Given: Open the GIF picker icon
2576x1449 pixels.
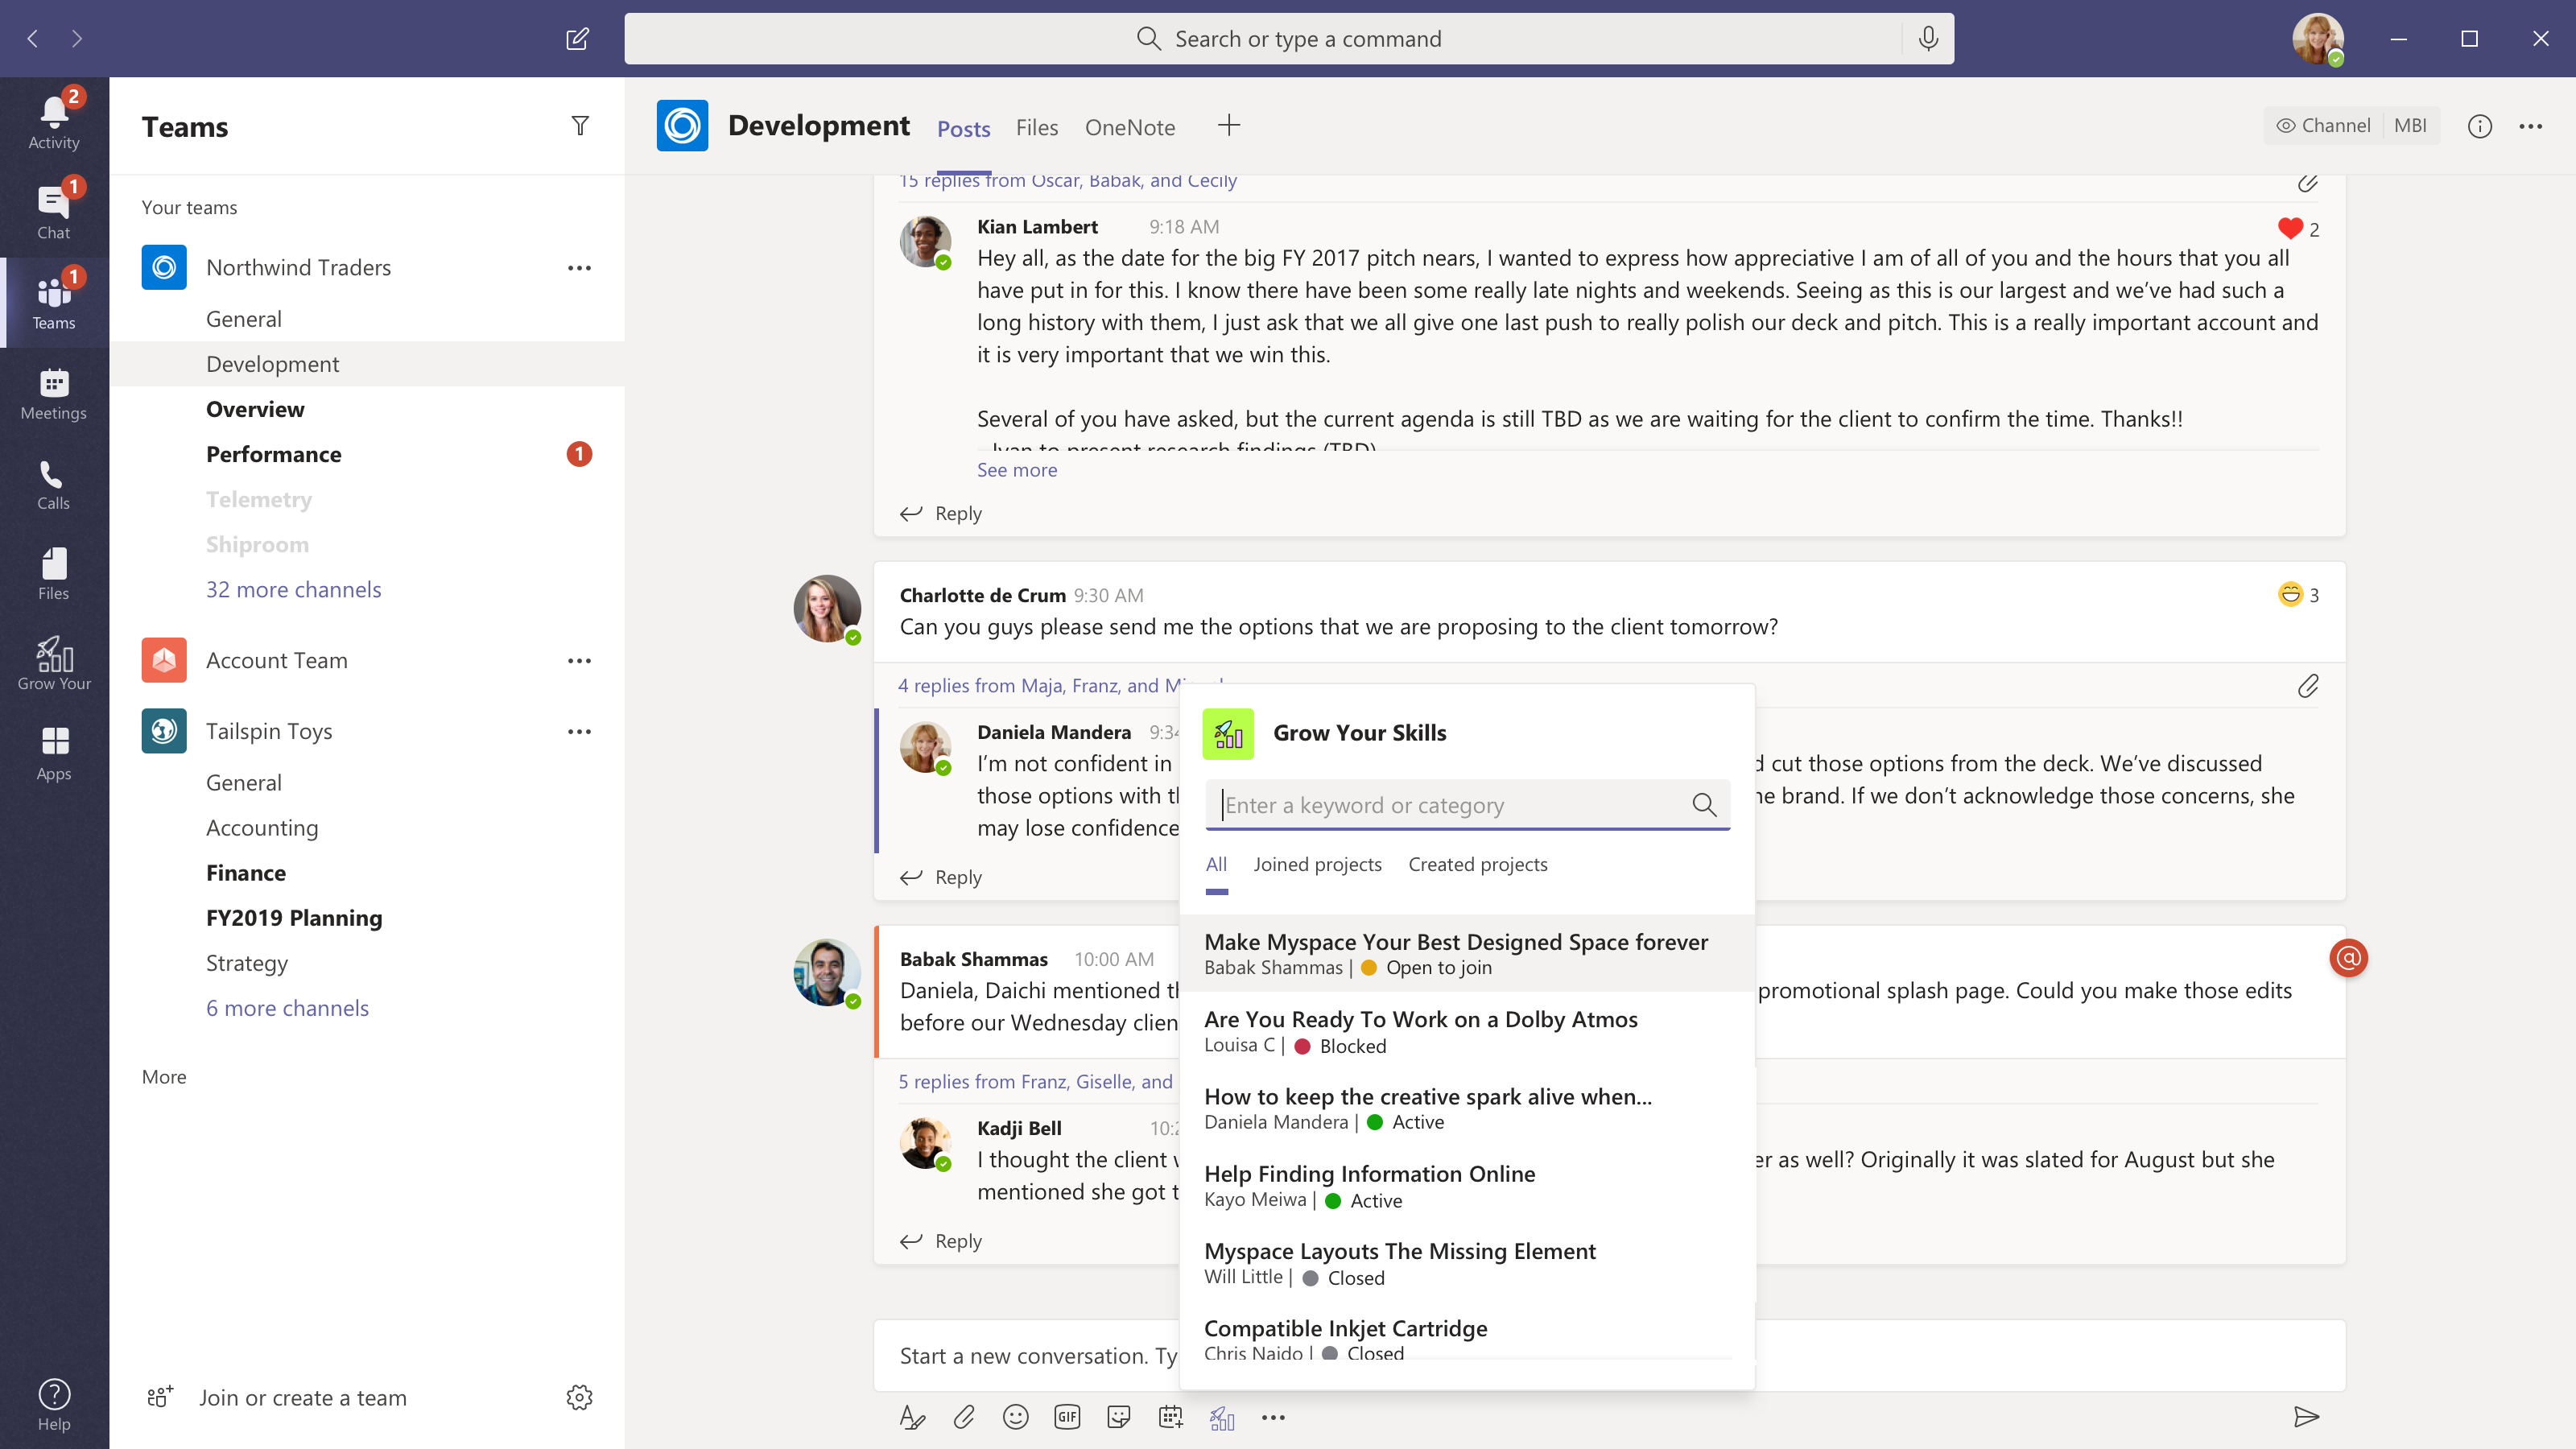Looking at the screenshot, I should pyautogui.click(x=1067, y=1417).
